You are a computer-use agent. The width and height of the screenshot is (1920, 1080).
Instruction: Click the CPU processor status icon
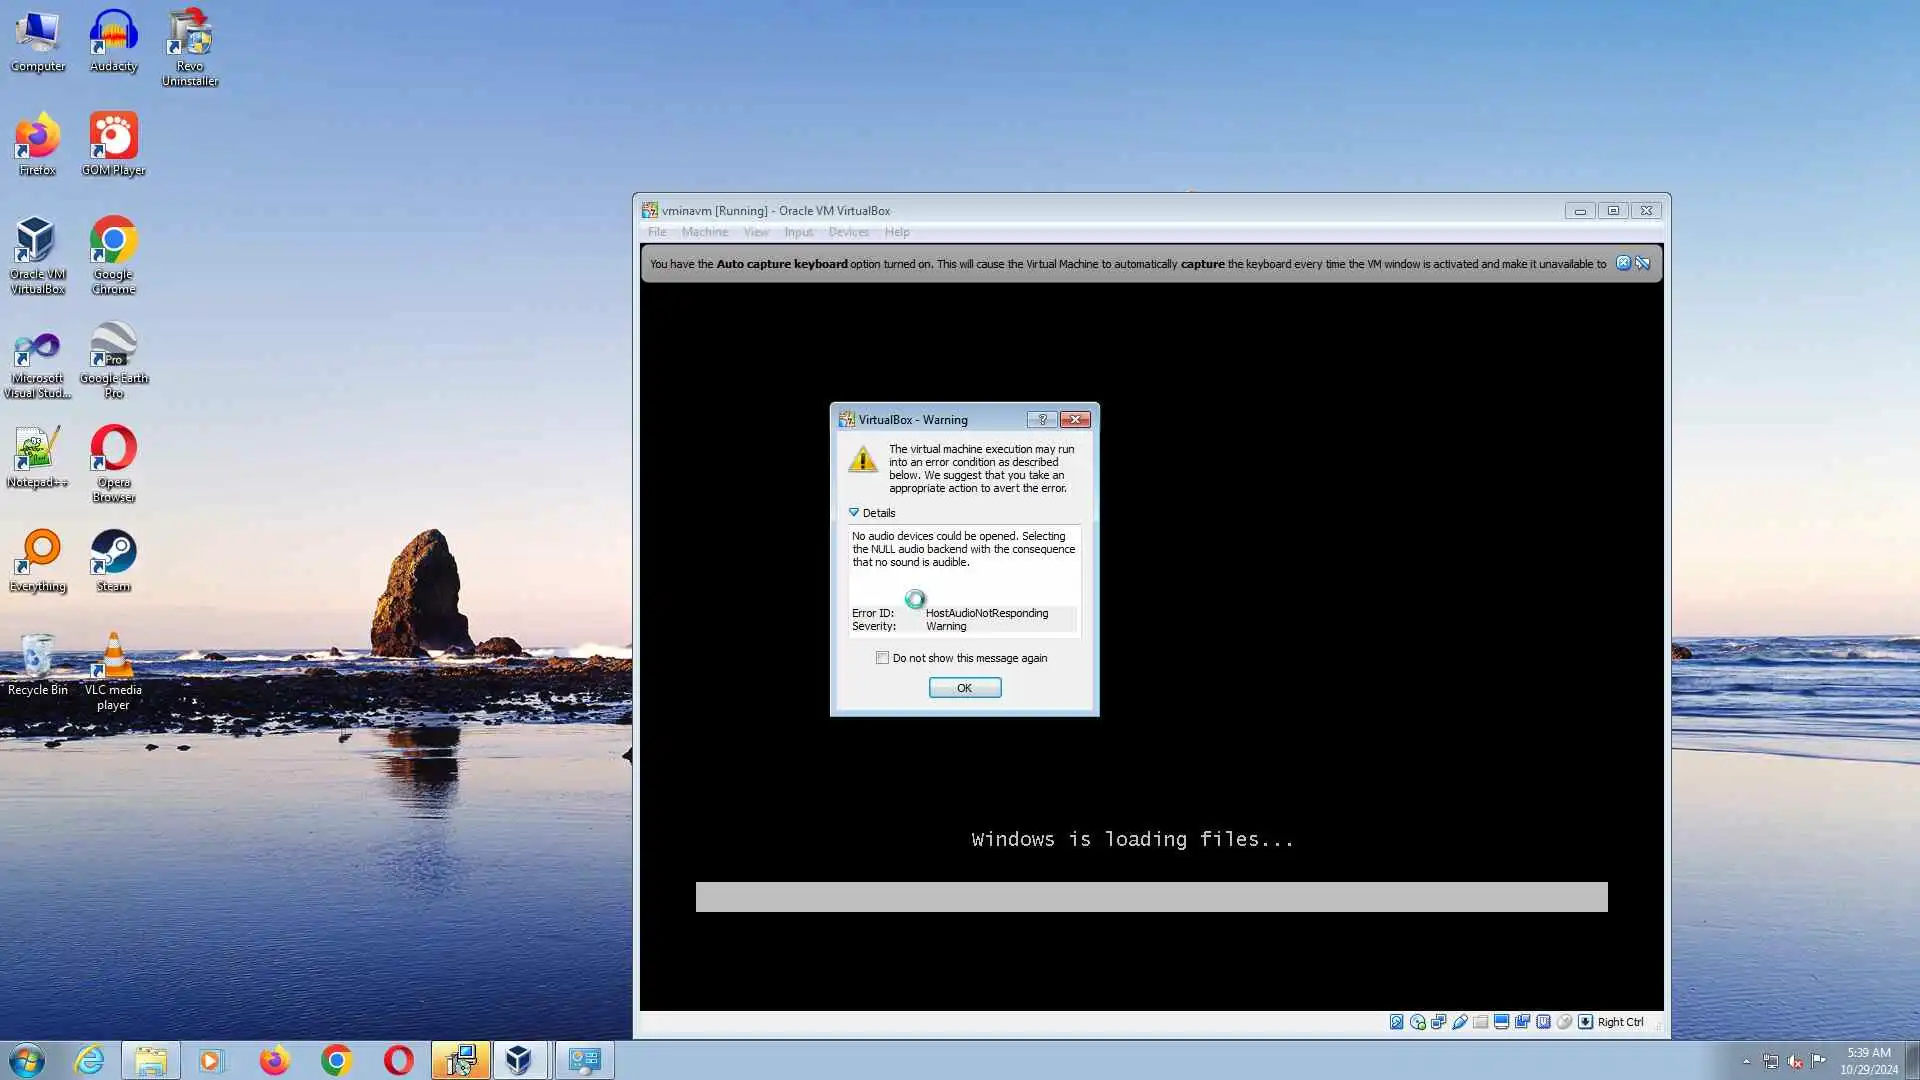point(1543,1022)
